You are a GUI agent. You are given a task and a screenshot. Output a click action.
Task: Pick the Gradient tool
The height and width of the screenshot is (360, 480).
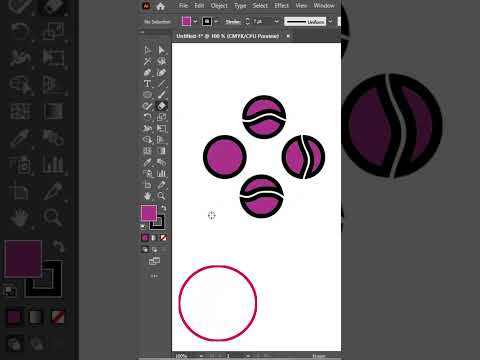point(162,151)
